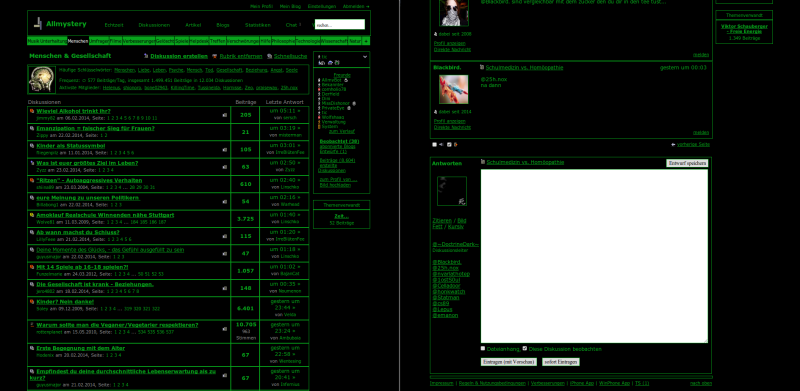
Task: Toggle the Dateianhang checkbox
Action: 483,348
